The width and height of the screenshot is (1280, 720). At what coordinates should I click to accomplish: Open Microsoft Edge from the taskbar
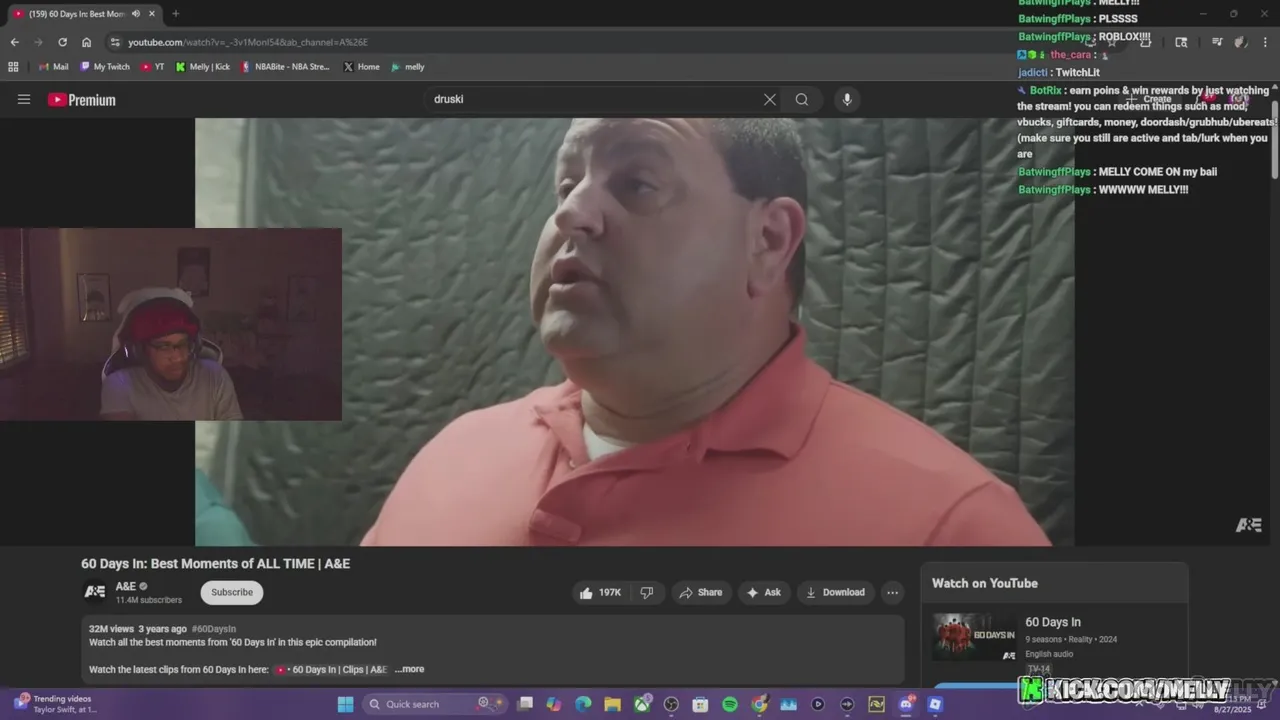click(583, 704)
